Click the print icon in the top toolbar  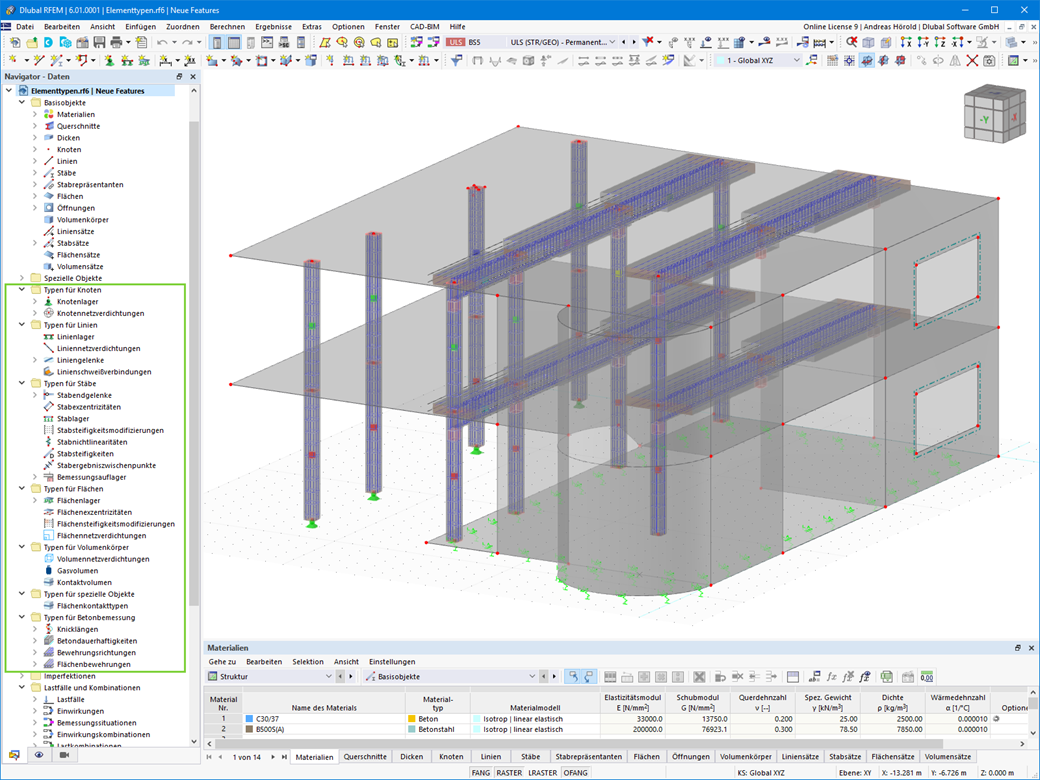(x=116, y=42)
